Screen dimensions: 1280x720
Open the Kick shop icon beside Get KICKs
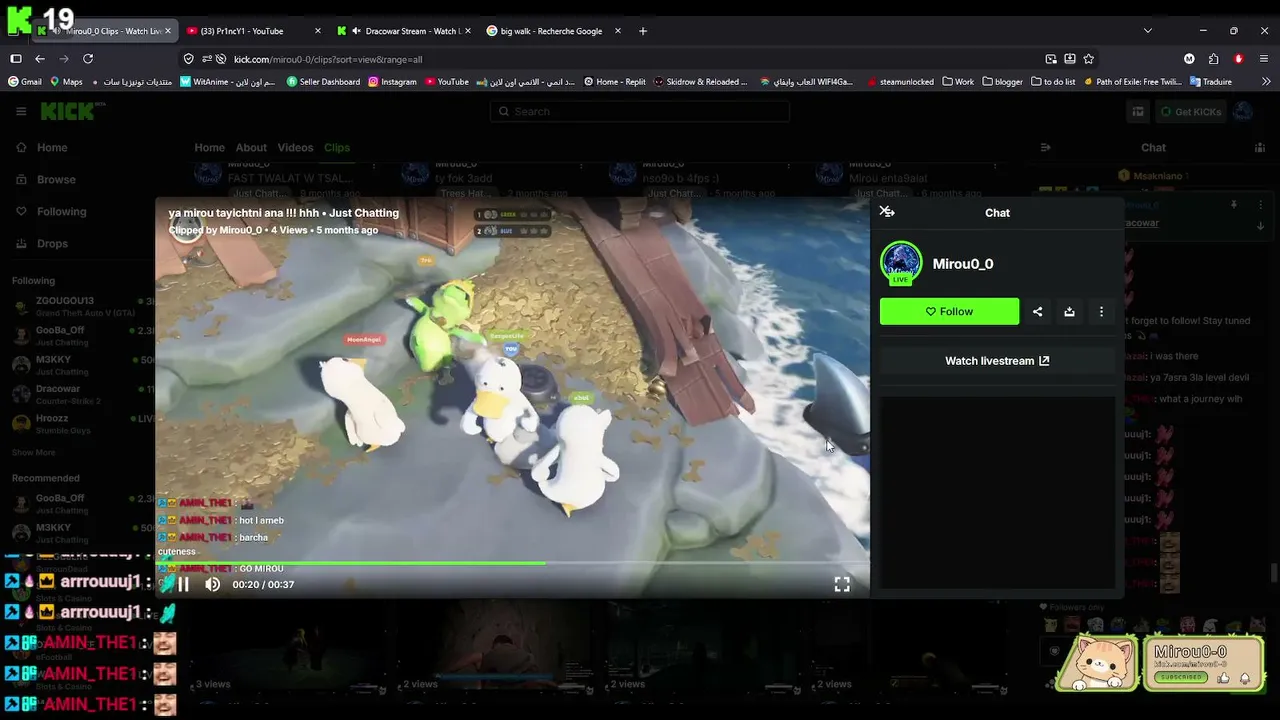1138,111
